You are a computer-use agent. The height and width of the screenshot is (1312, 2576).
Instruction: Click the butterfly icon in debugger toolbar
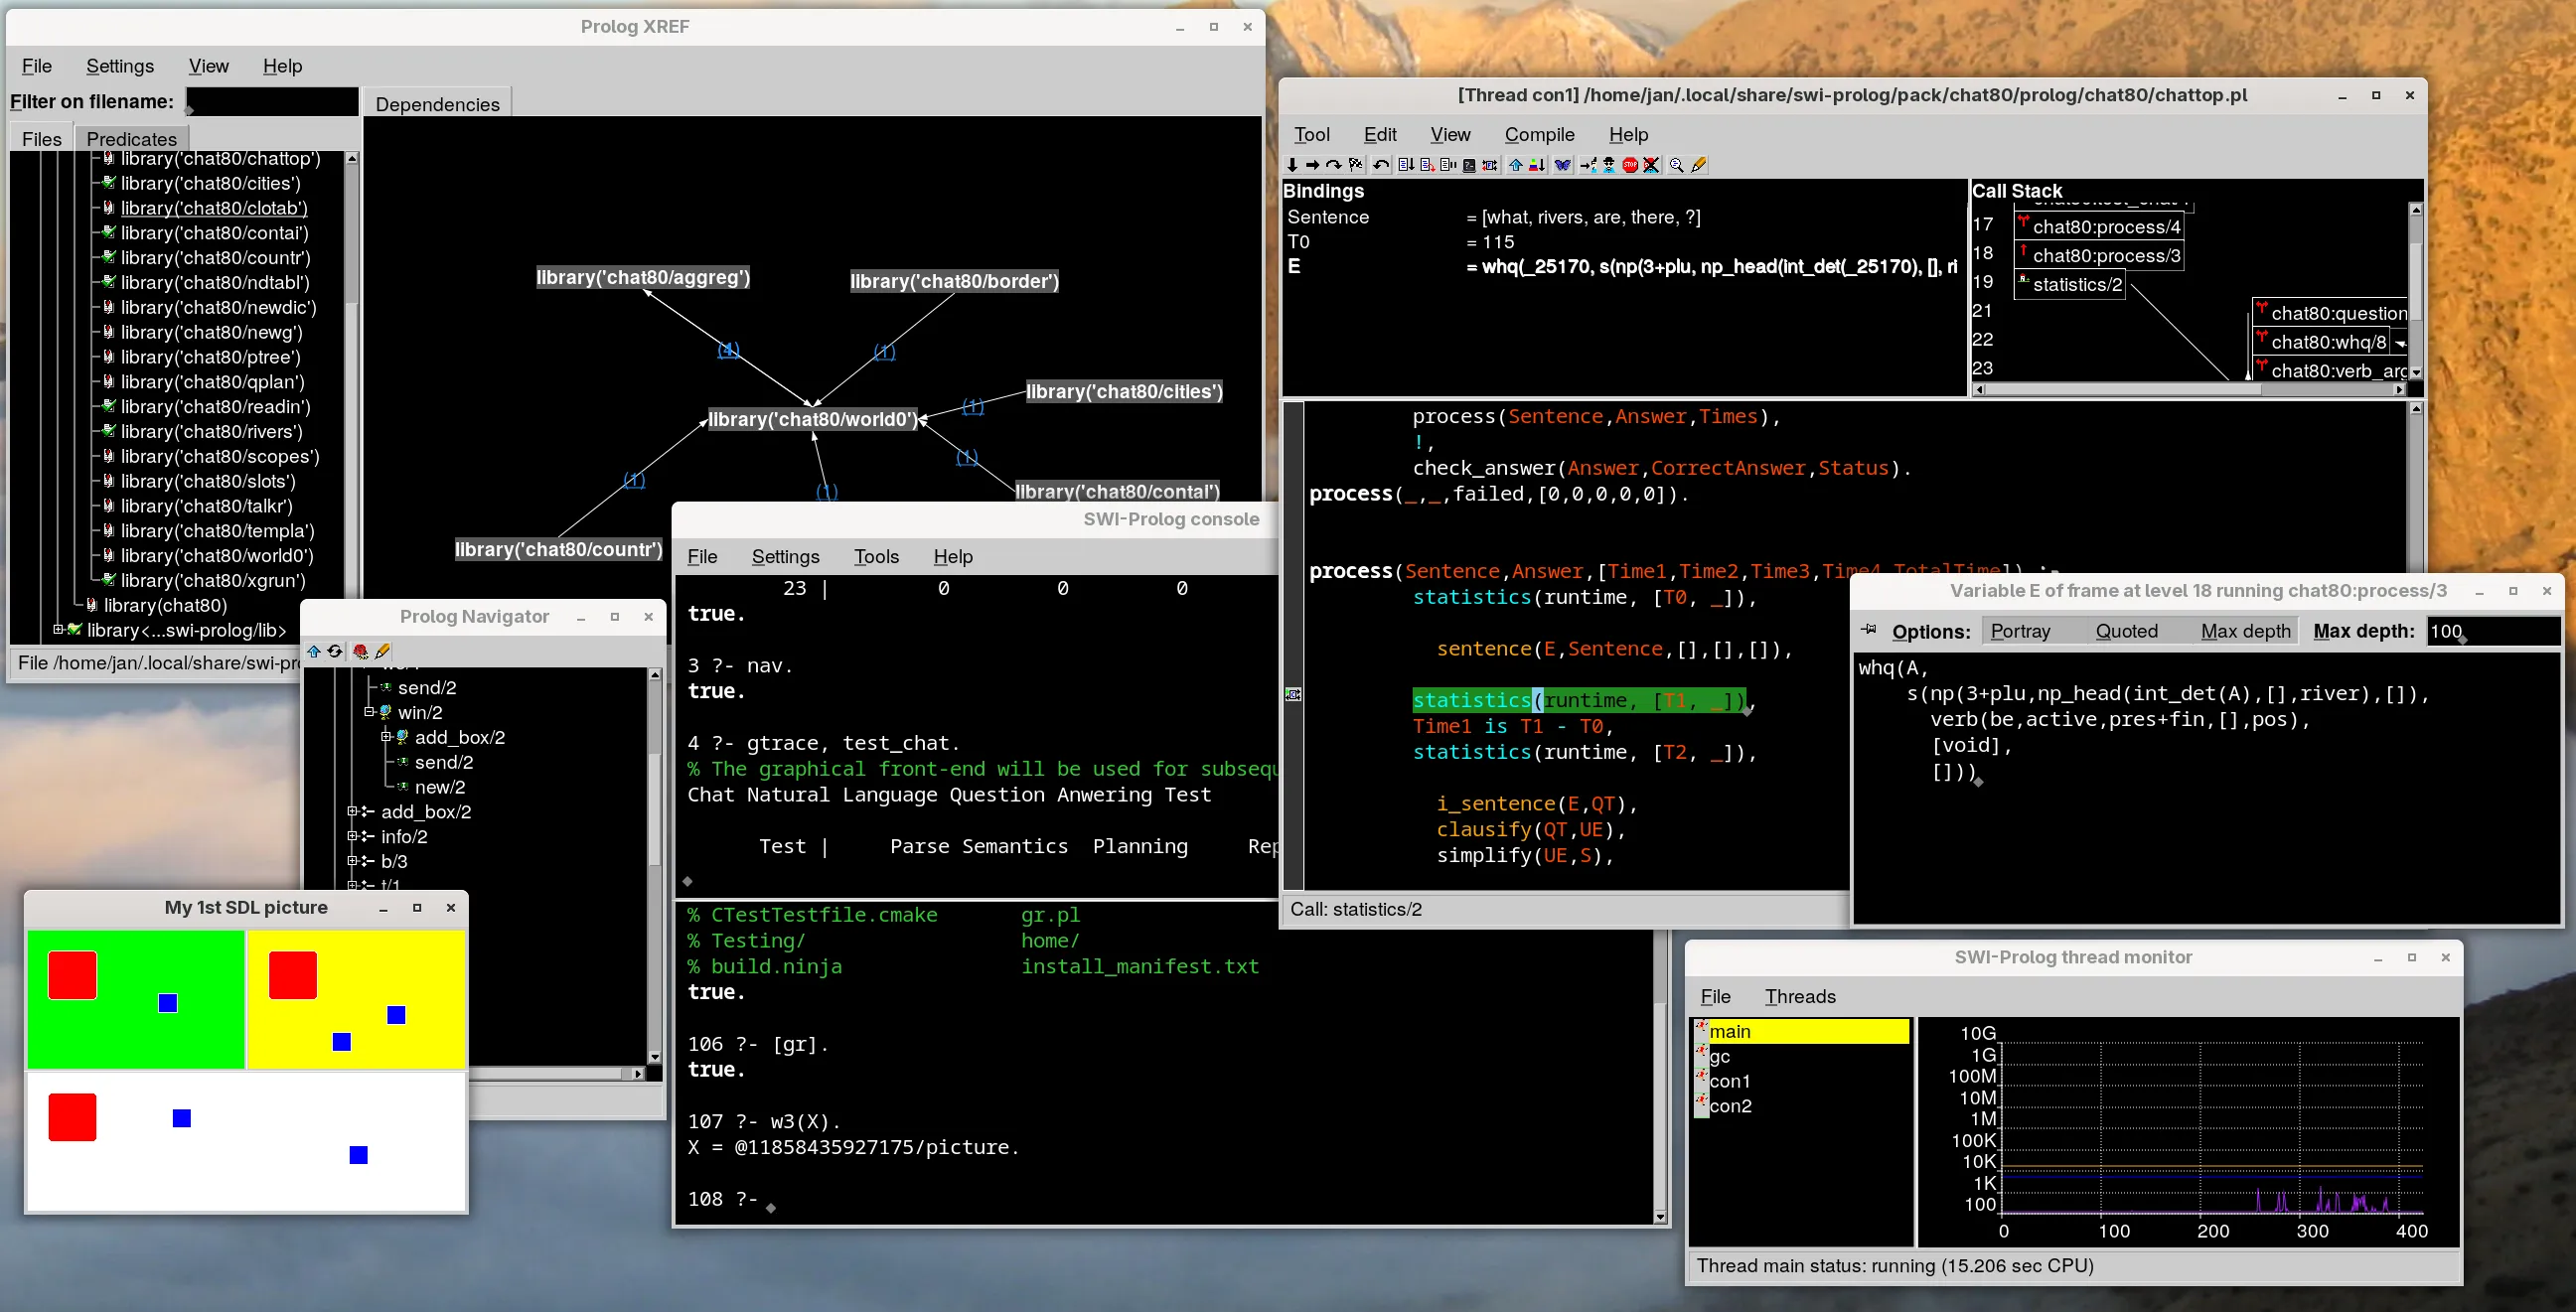[x=1563, y=165]
